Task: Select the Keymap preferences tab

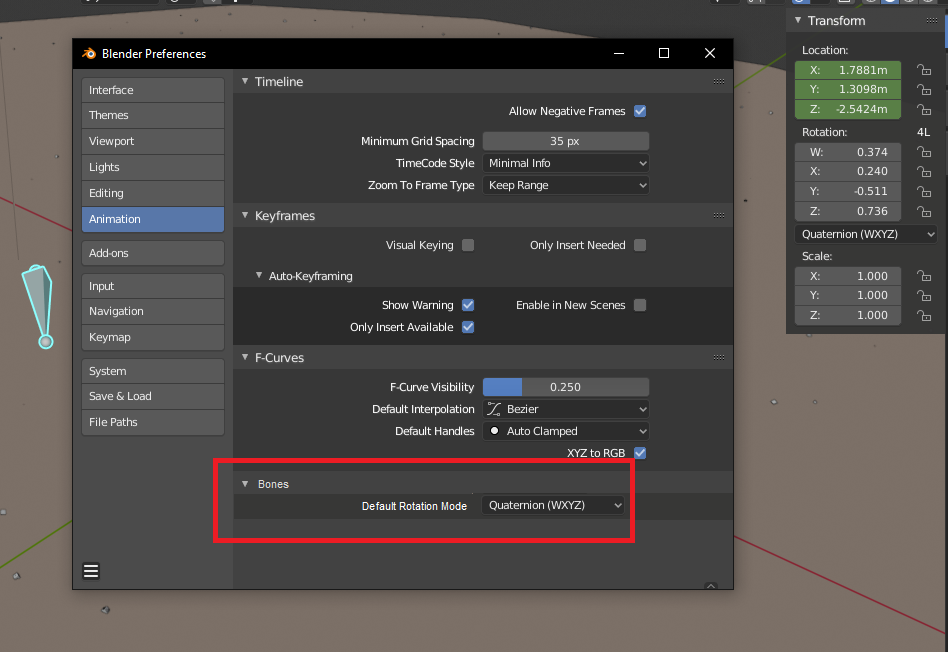Action: click(153, 337)
